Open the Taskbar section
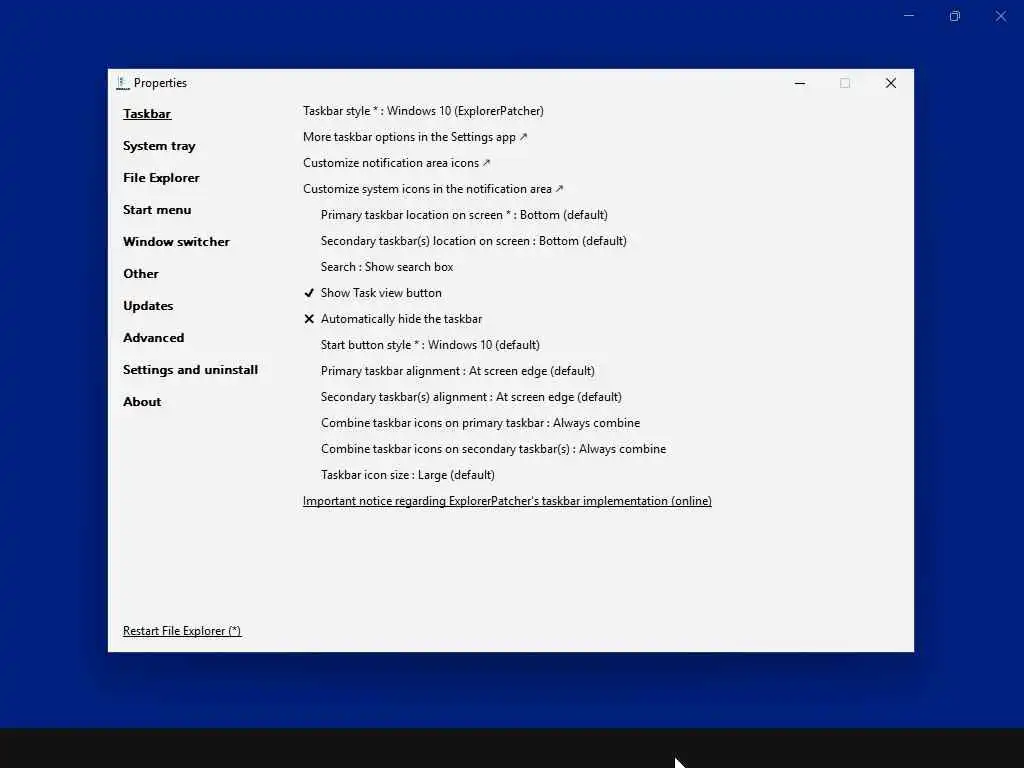Image resolution: width=1024 pixels, height=768 pixels. tap(147, 114)
